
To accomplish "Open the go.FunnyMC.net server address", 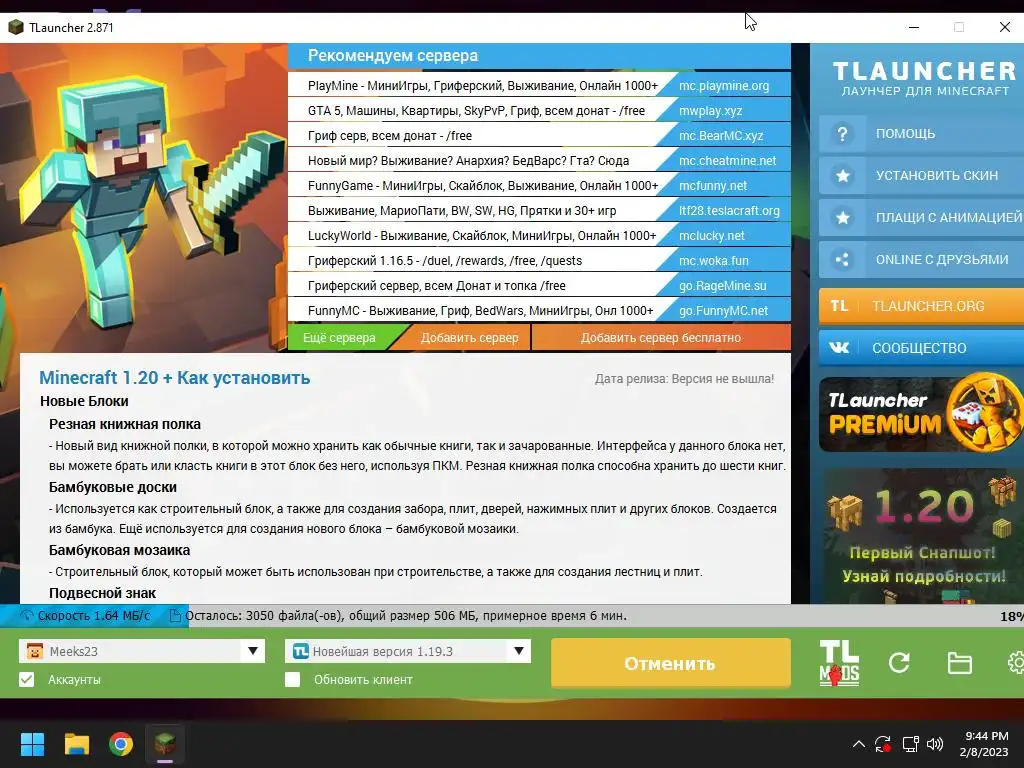I will (x=723, y=311).
